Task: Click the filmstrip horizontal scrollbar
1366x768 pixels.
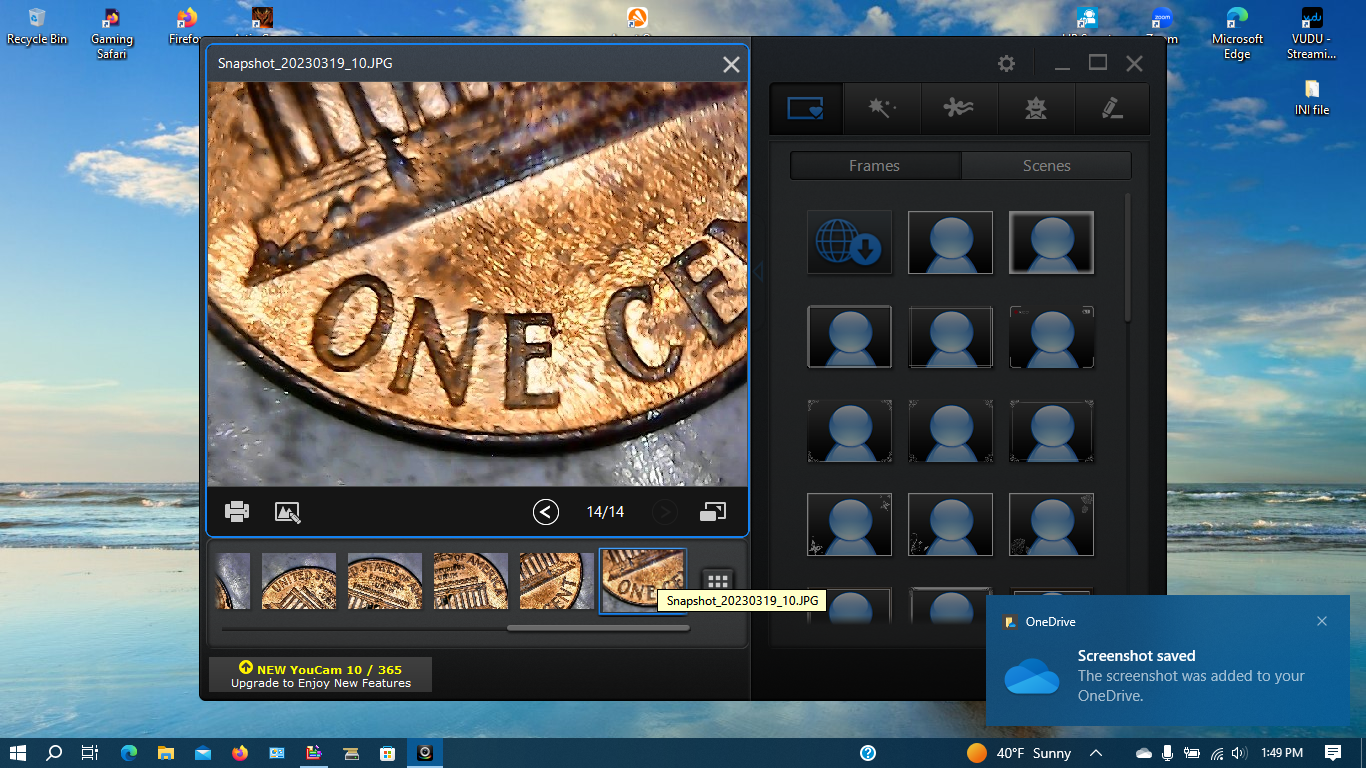Action: [598, 628]
